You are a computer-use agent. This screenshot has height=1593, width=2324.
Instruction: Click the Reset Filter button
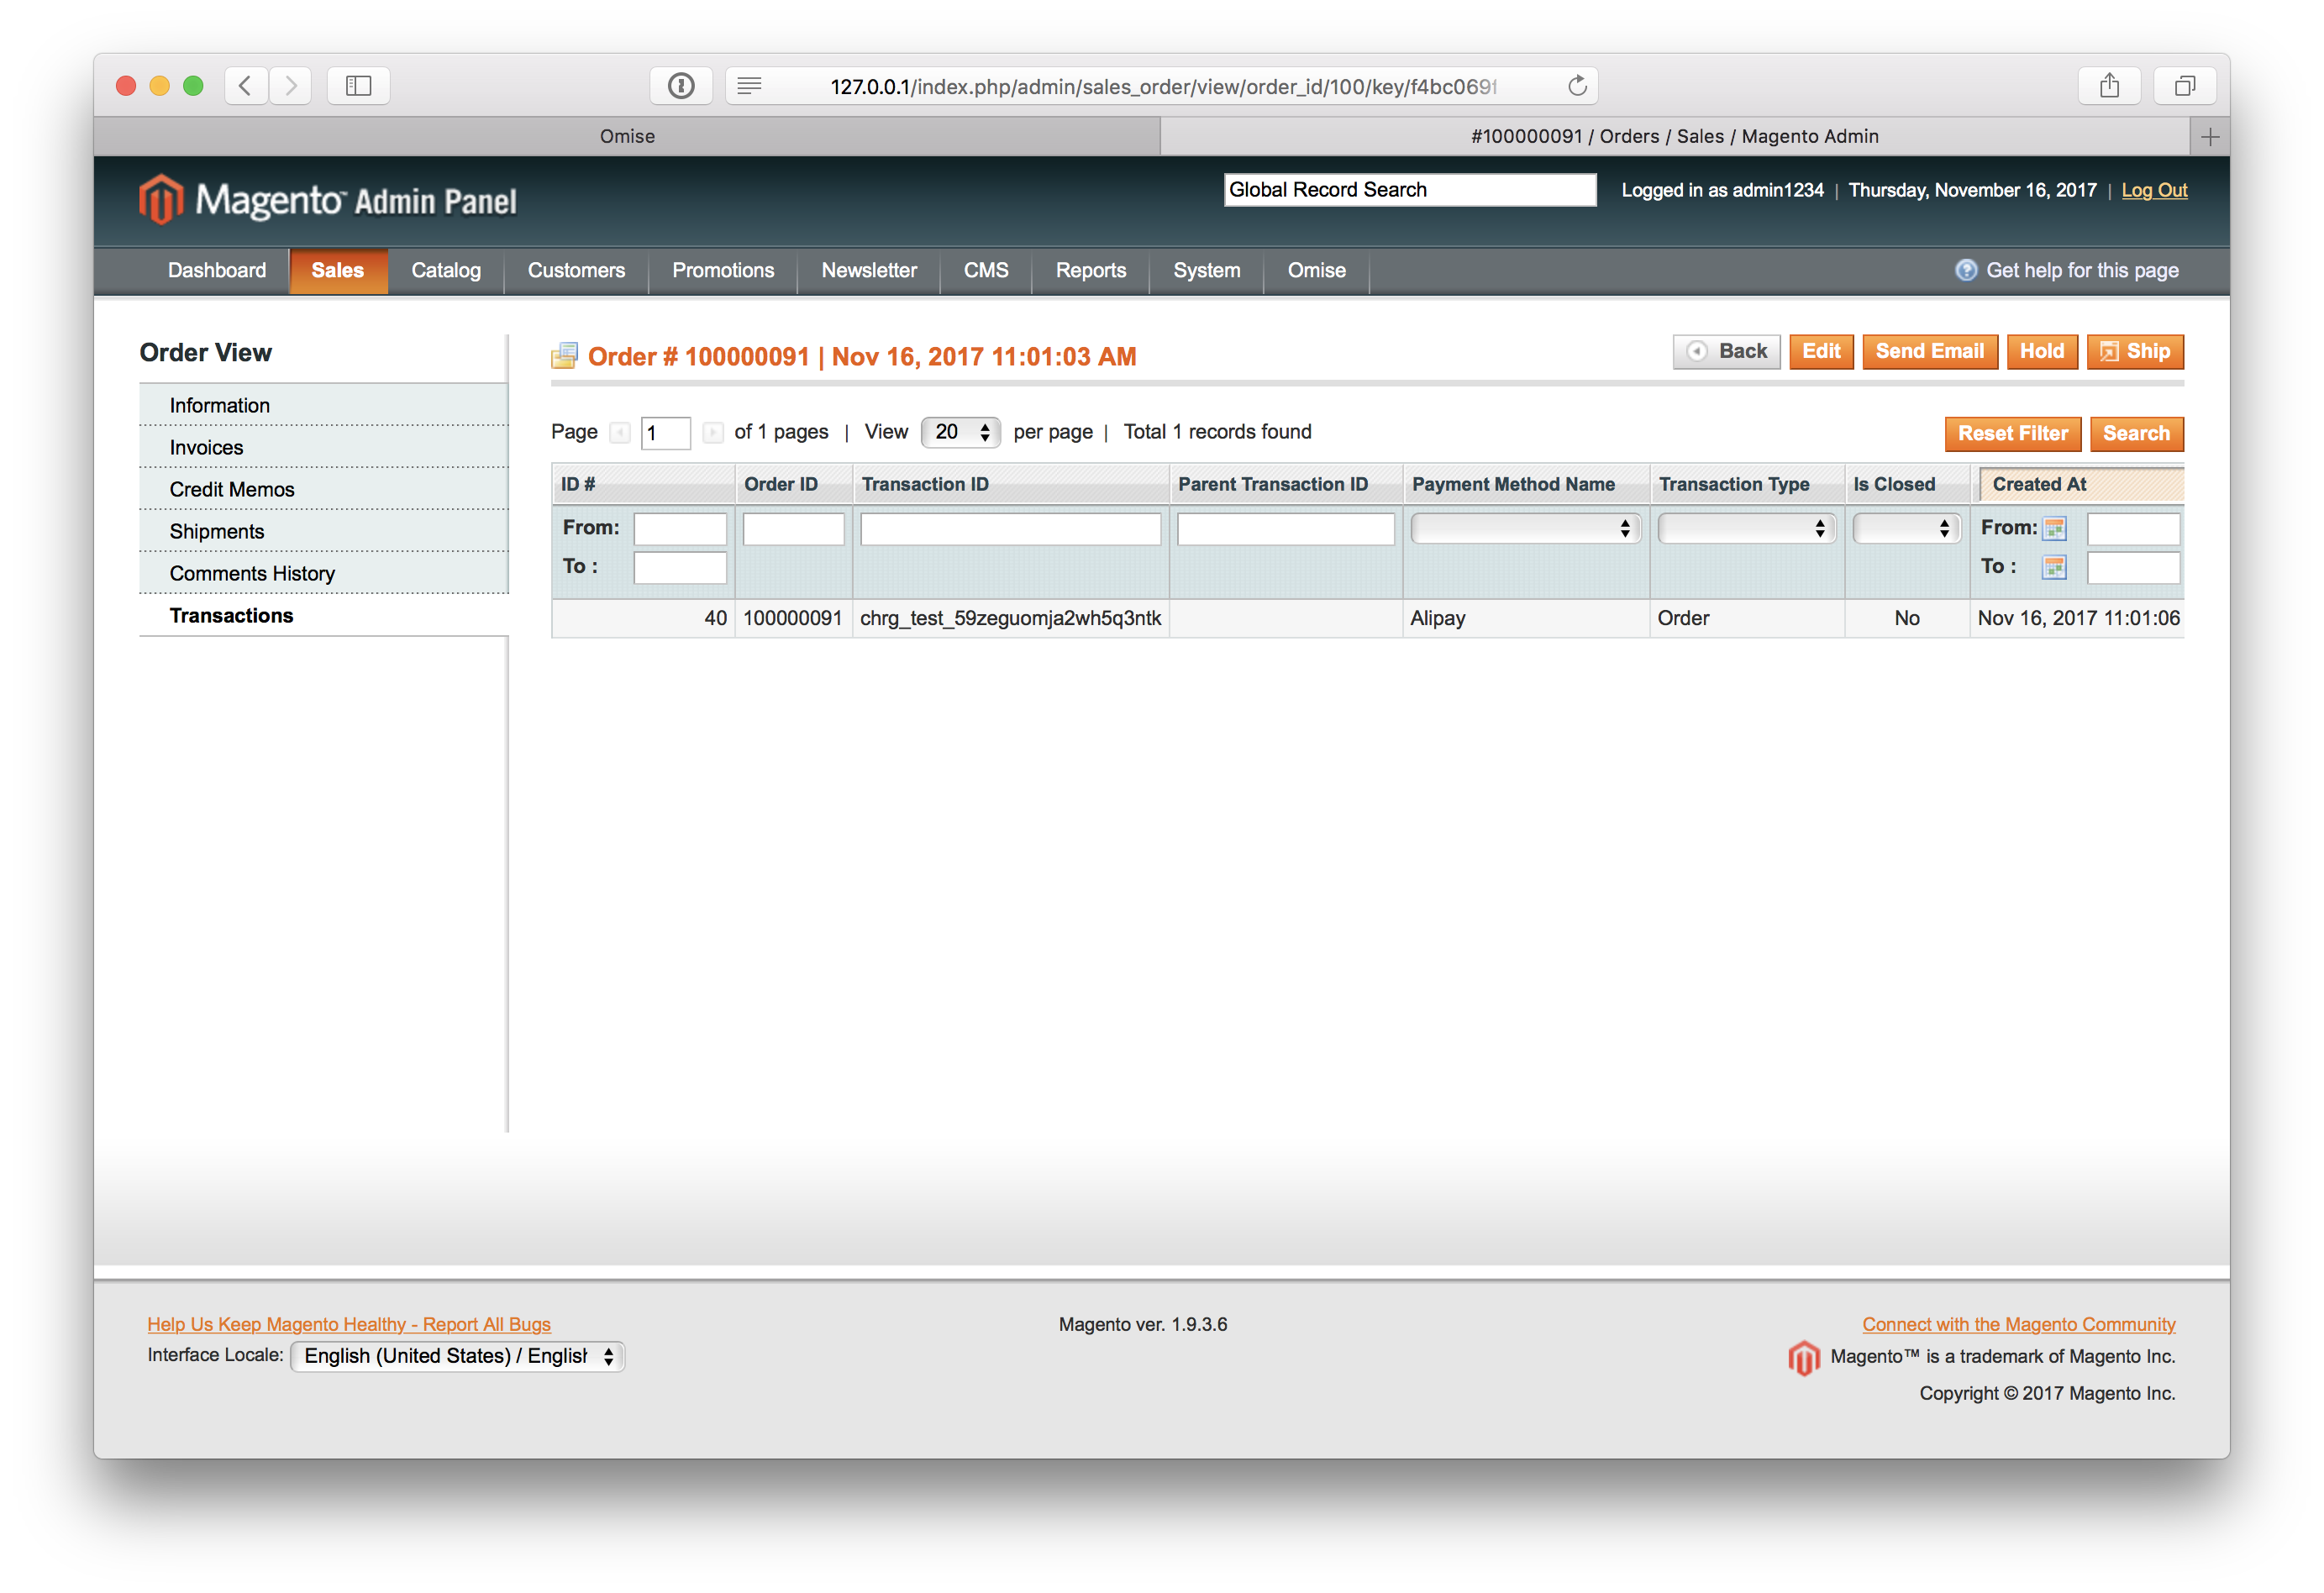pyautogui.click(x=2013, y=433)
